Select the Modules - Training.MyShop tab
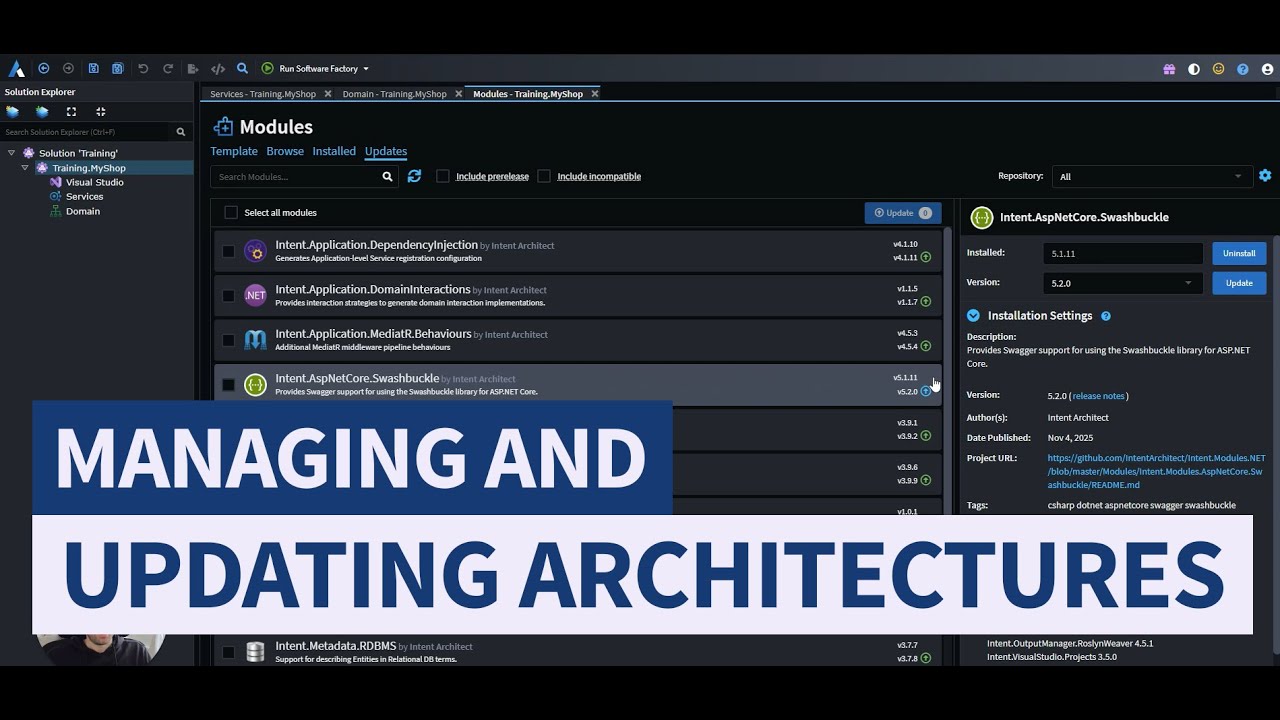 [528, 94]
